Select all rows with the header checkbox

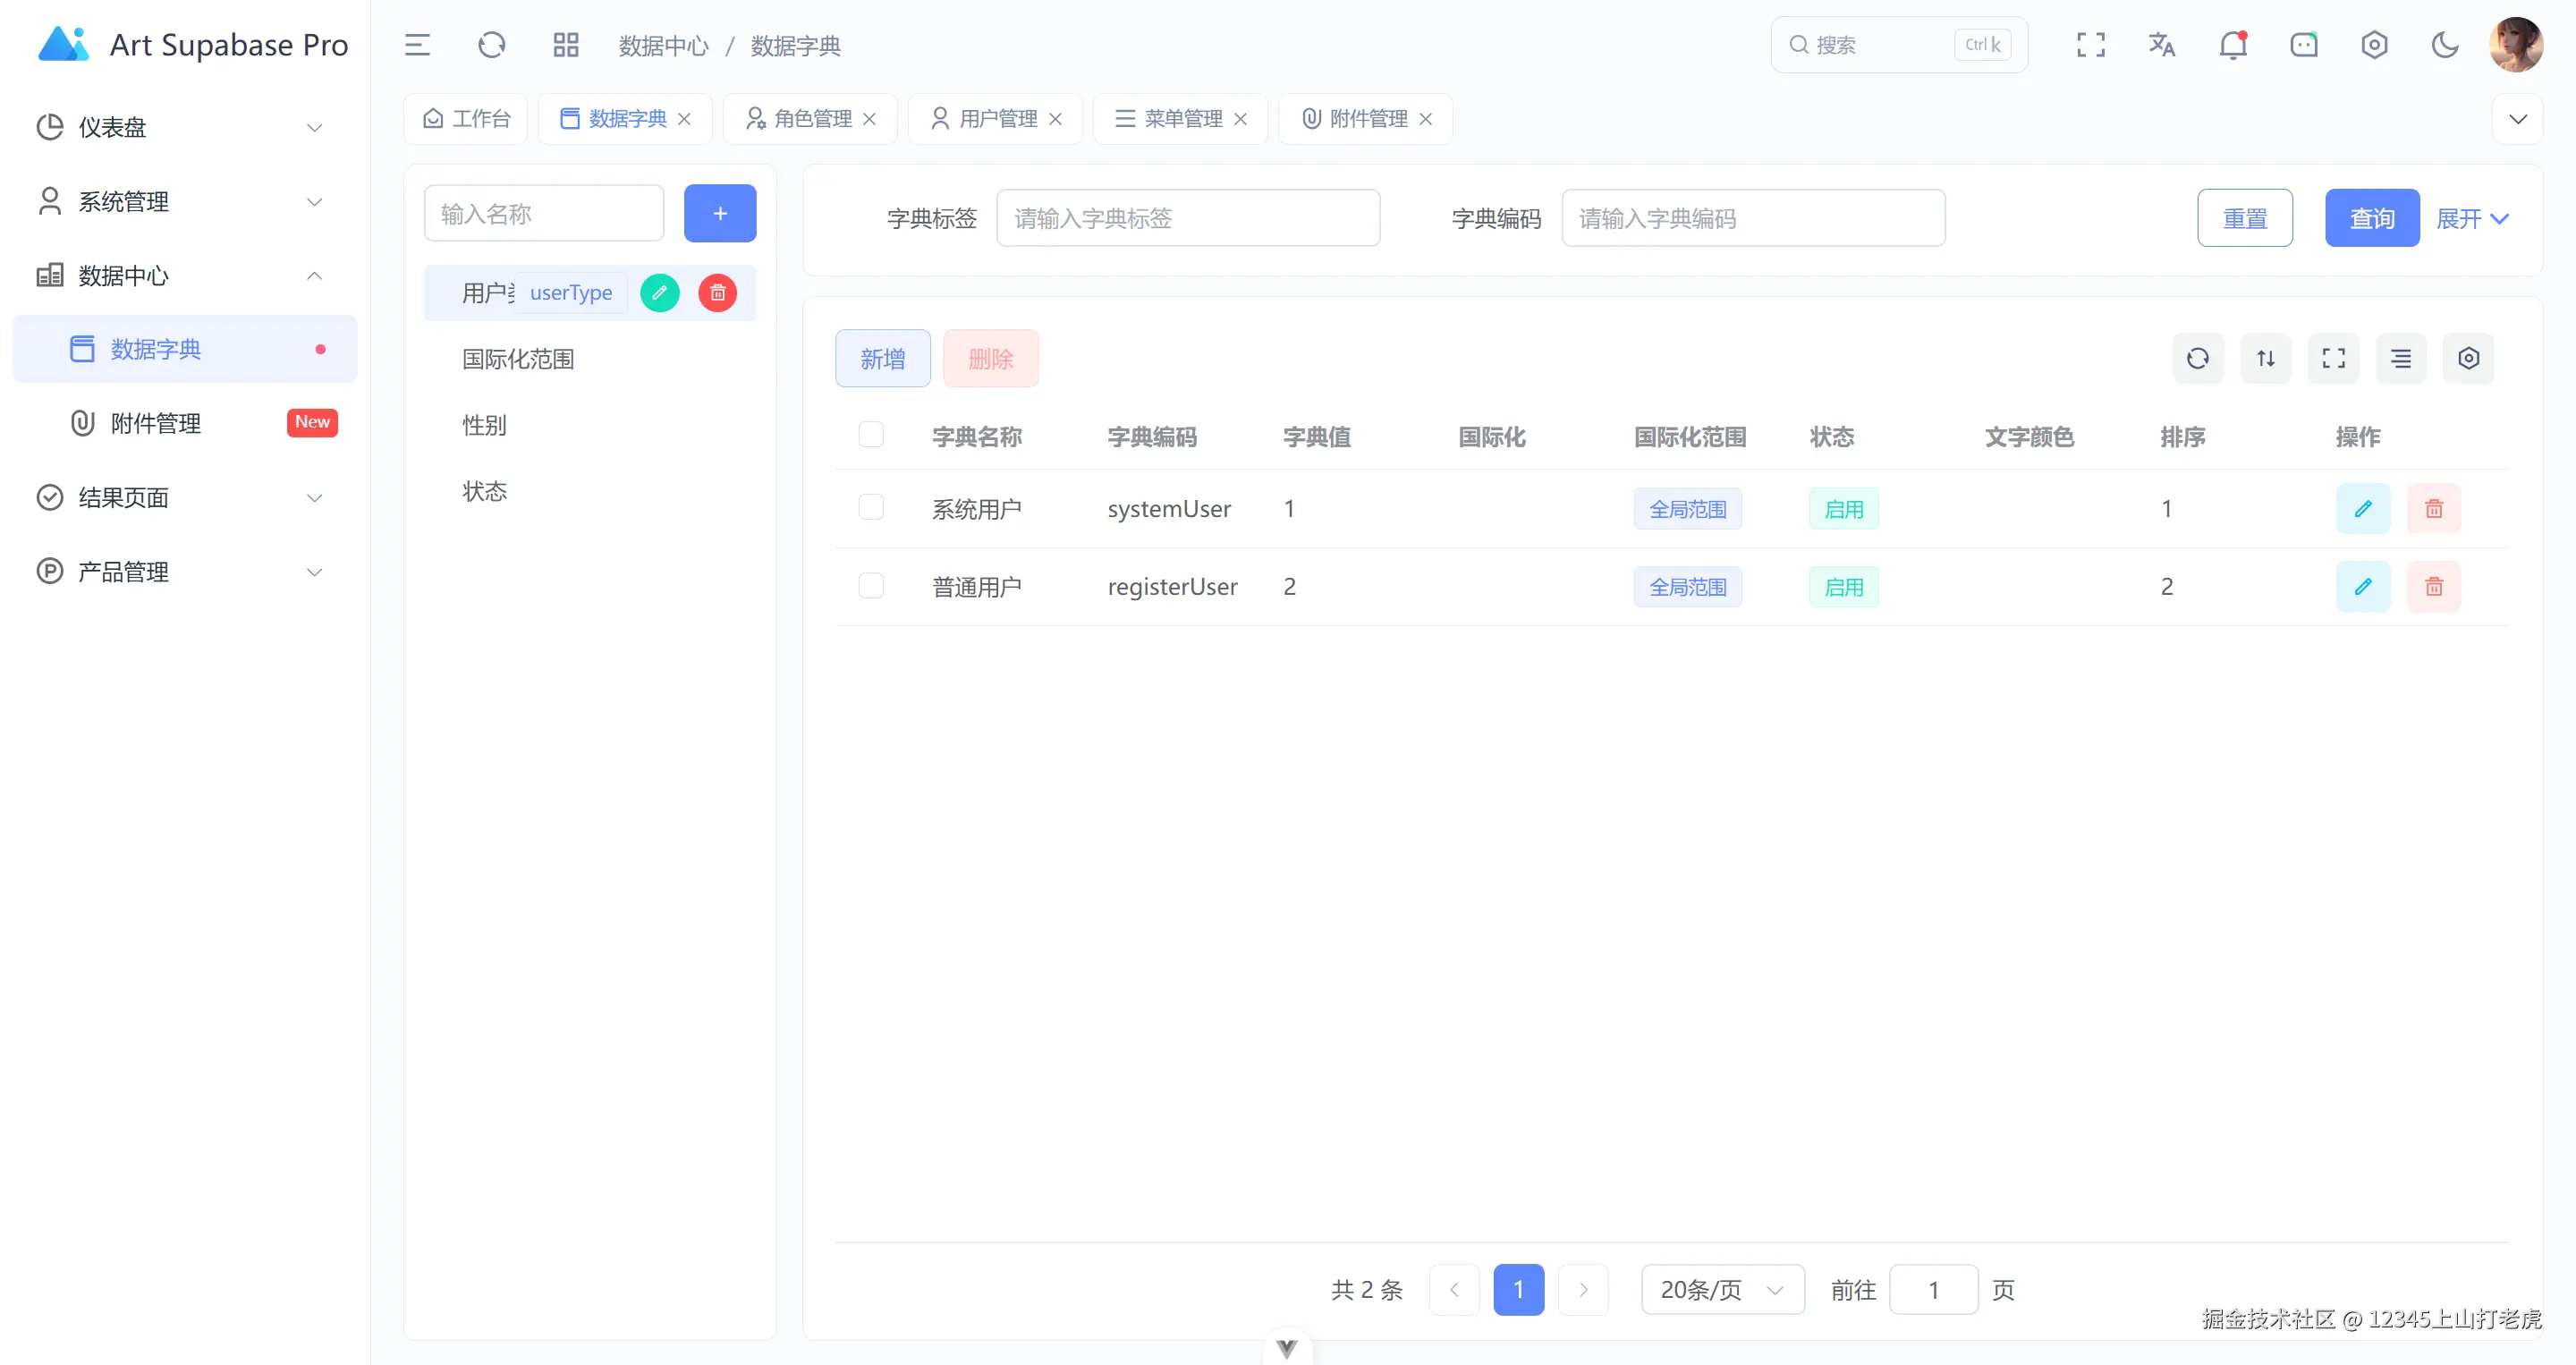[871, 434]
